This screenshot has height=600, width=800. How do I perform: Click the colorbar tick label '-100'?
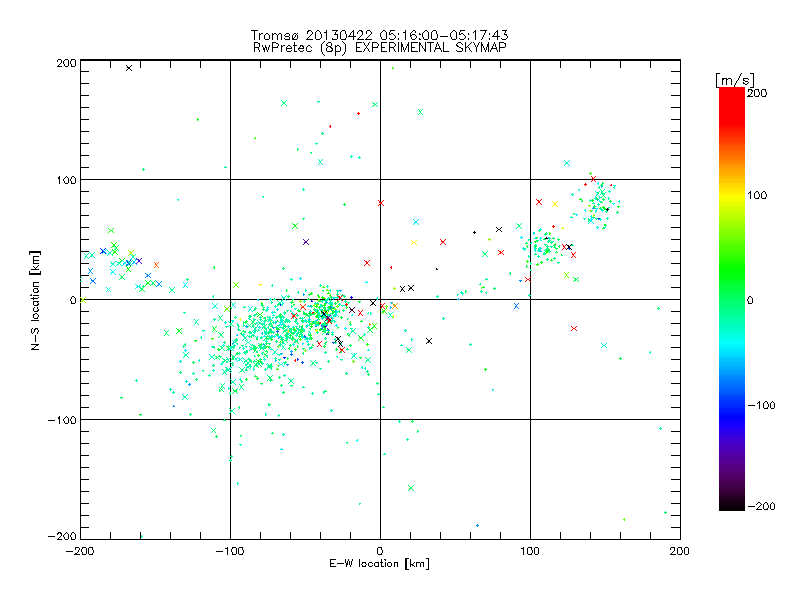click(761, 406)
